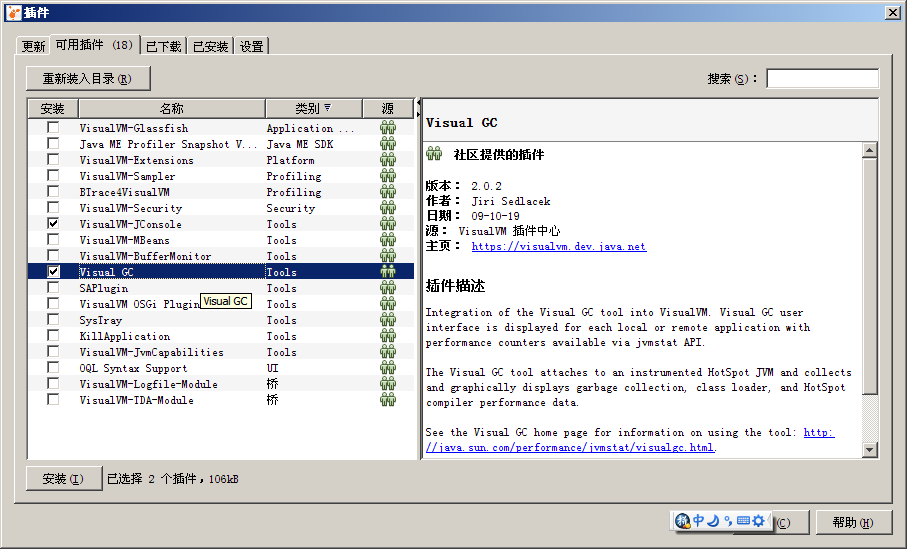Uncheck the VisualVM-JConsole install checkbox

tap(53, 223)
